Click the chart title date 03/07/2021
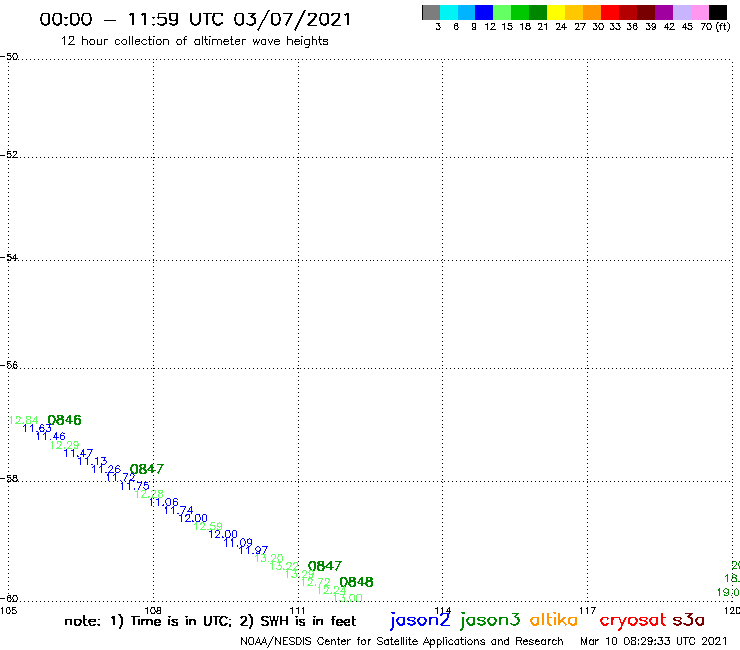Screen dimensions: 740x650 click(292, 20)
